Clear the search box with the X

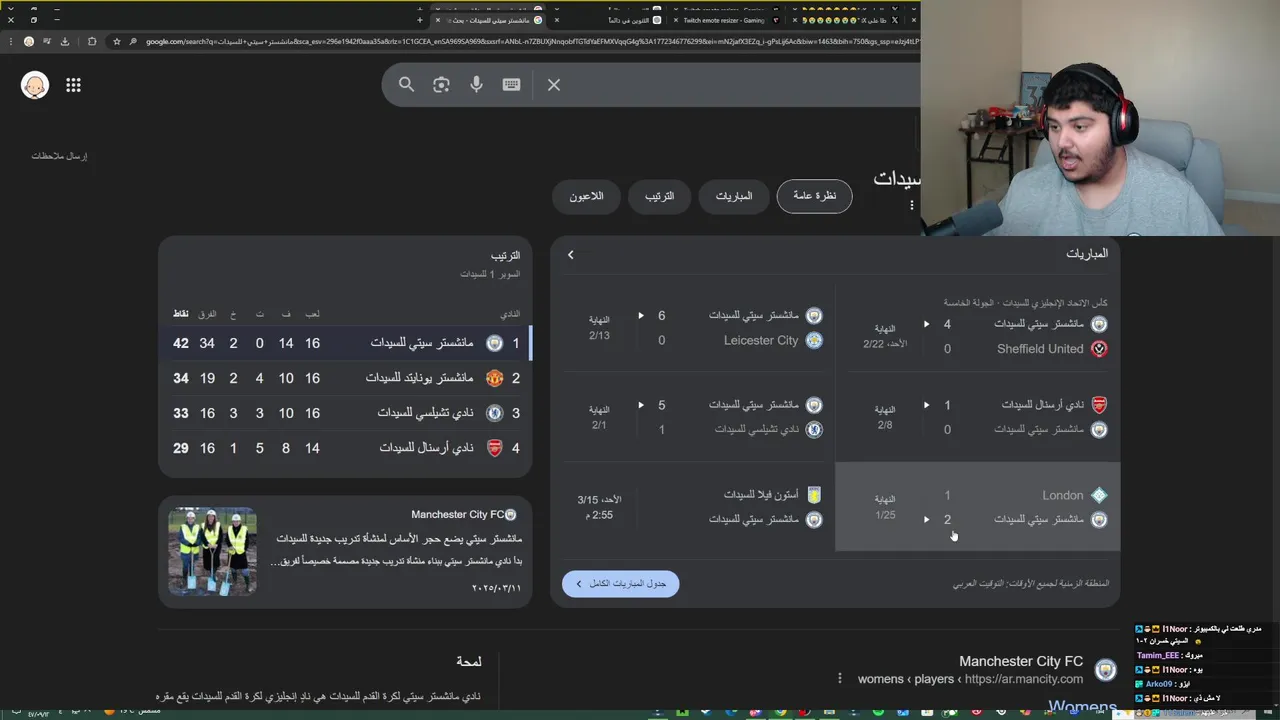click(x=554, y=85)
